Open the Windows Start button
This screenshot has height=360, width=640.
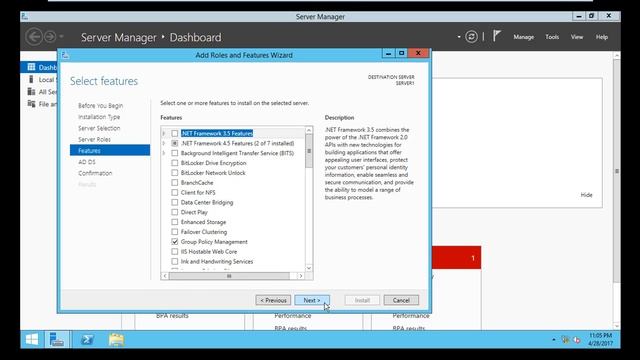pos(32,340)
